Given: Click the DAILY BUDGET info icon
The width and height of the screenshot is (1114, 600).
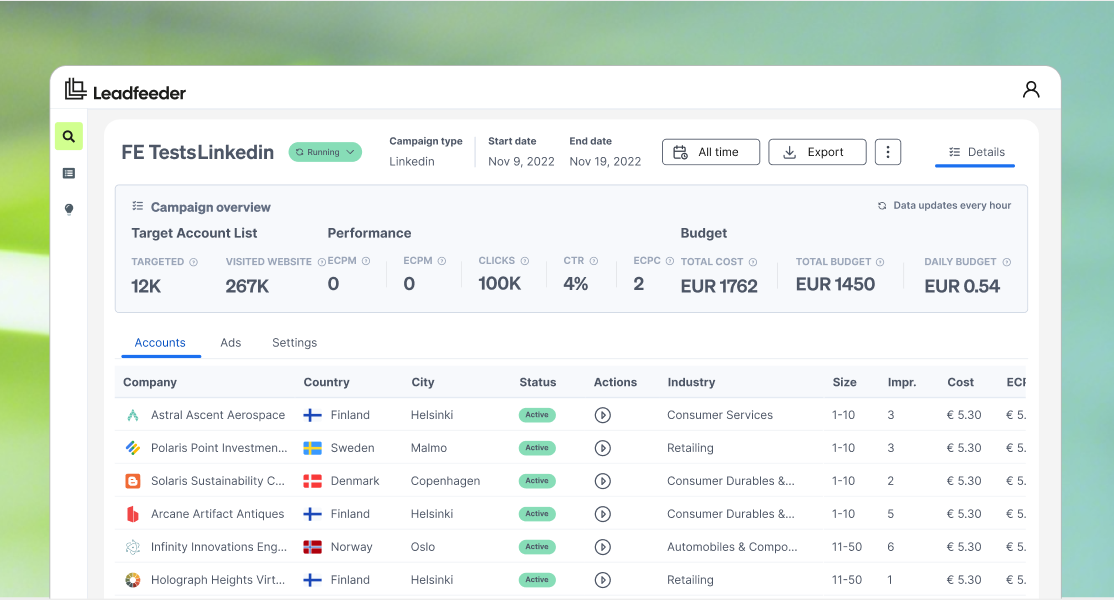Looking at the screenshot, I should point(1007,262).
